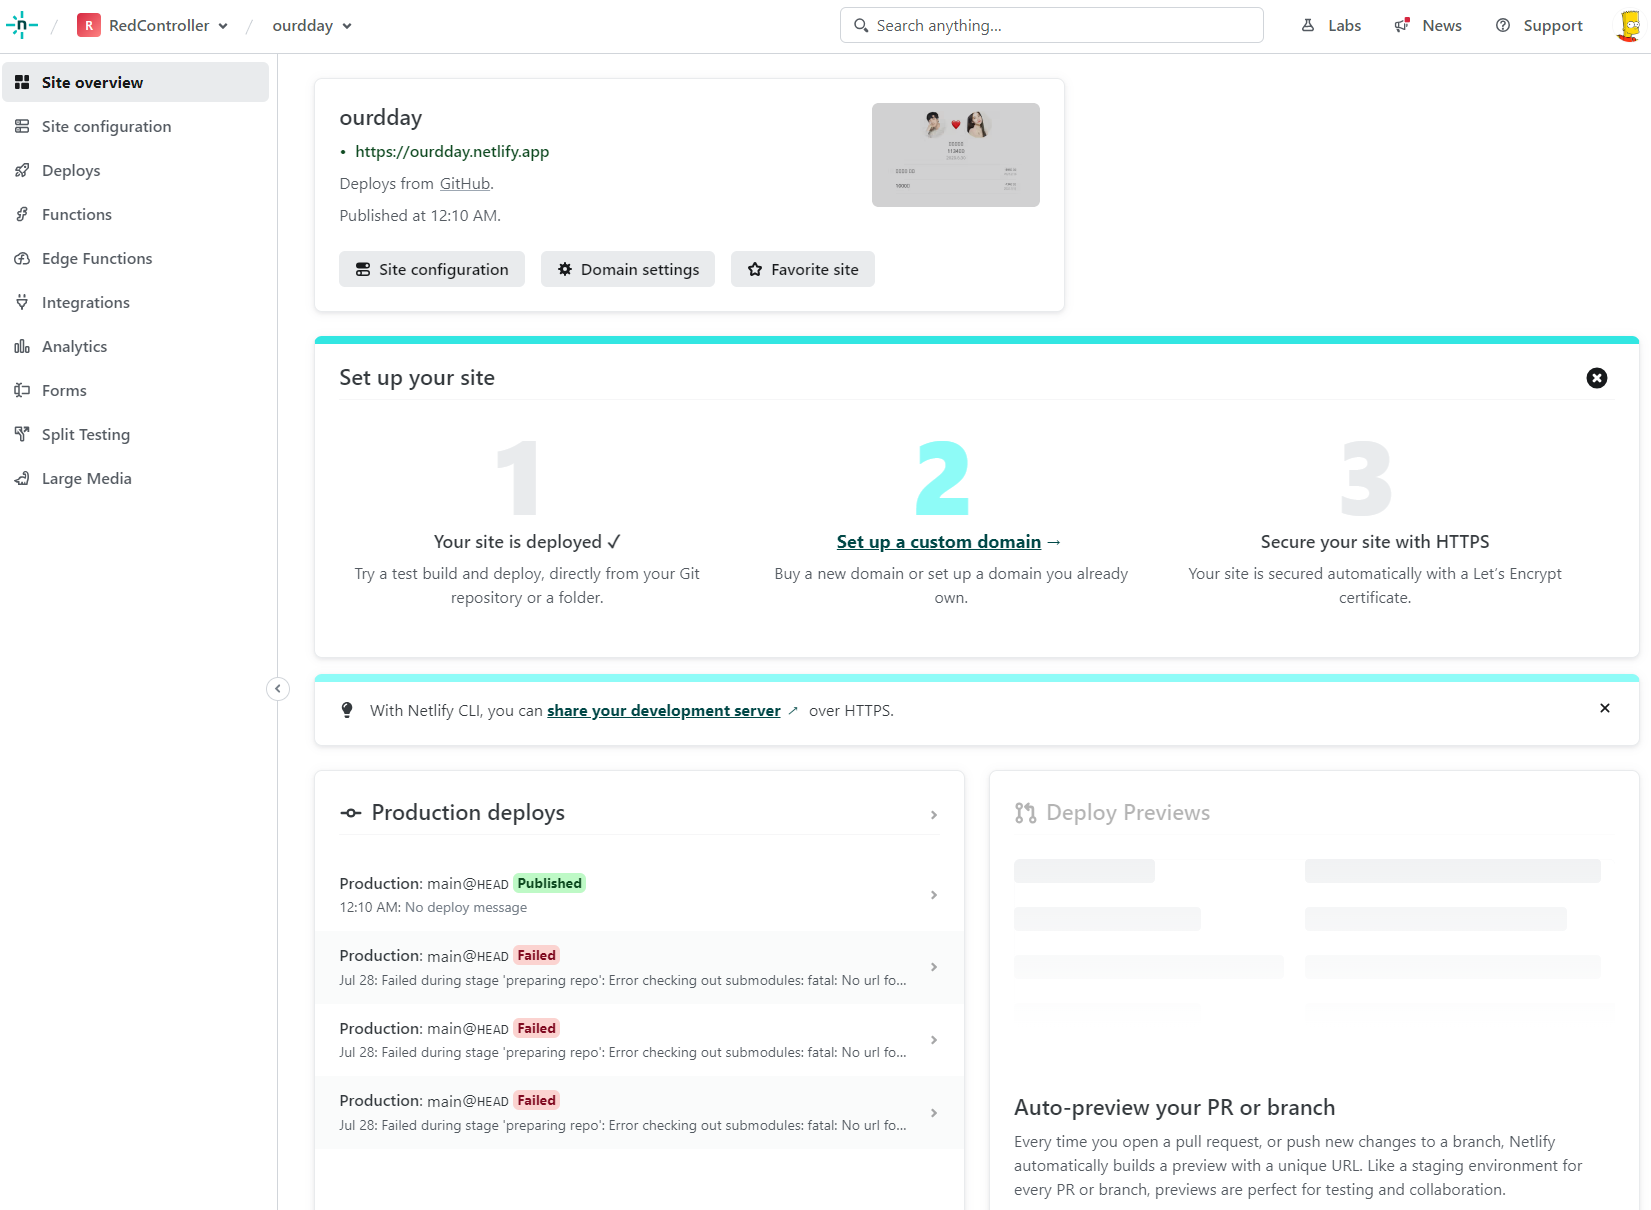The height and width of the screenshot is (1210, 1651).
Task: Open Site configuration in sidebar
Action: click(136, 126)
